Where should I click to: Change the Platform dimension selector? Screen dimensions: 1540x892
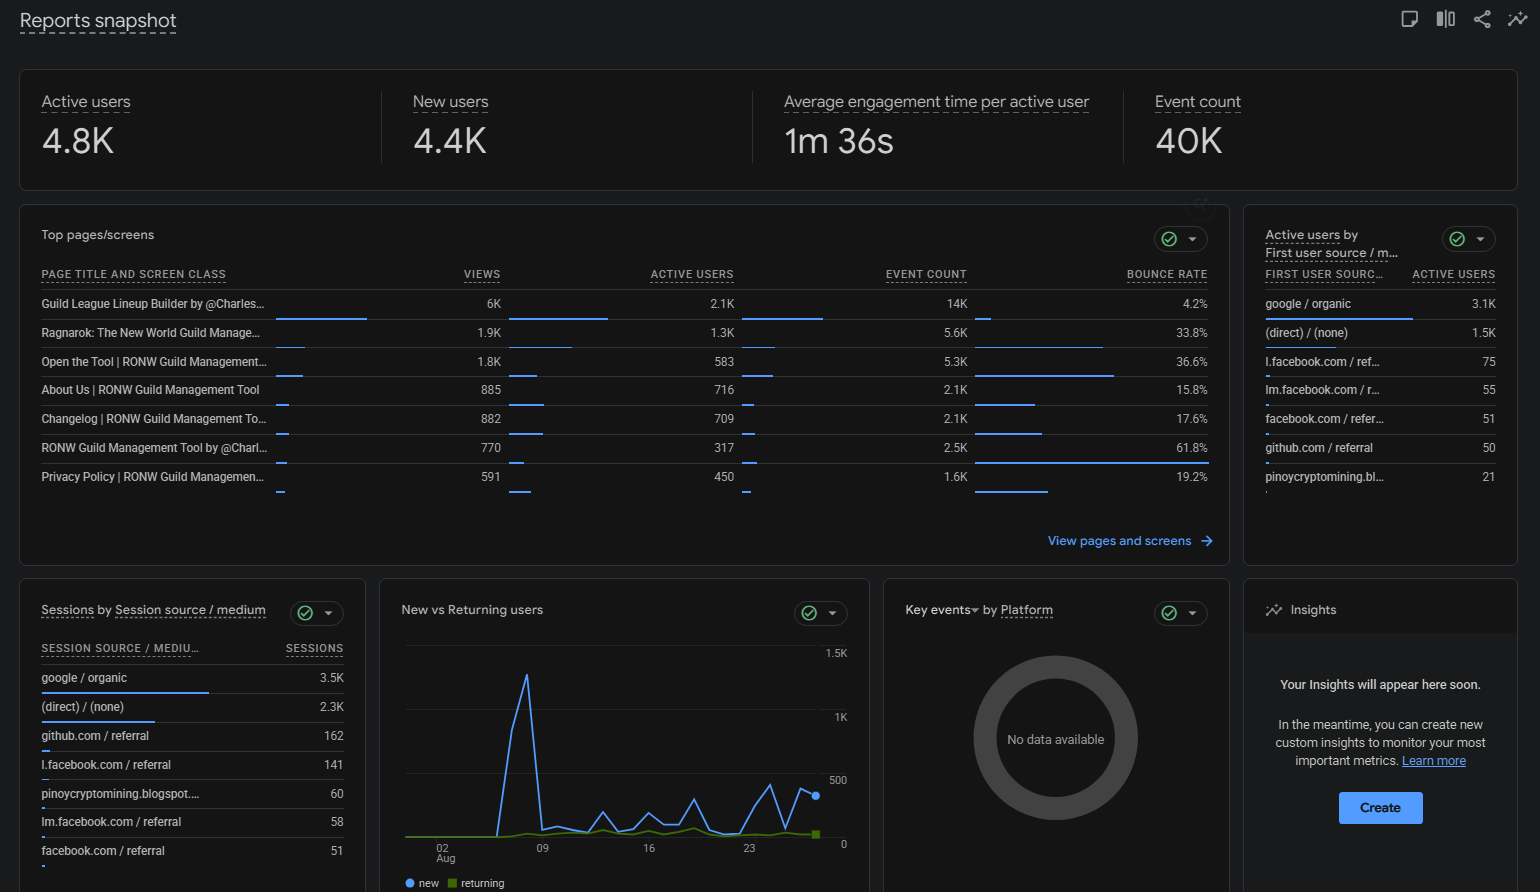(1026, 610)
